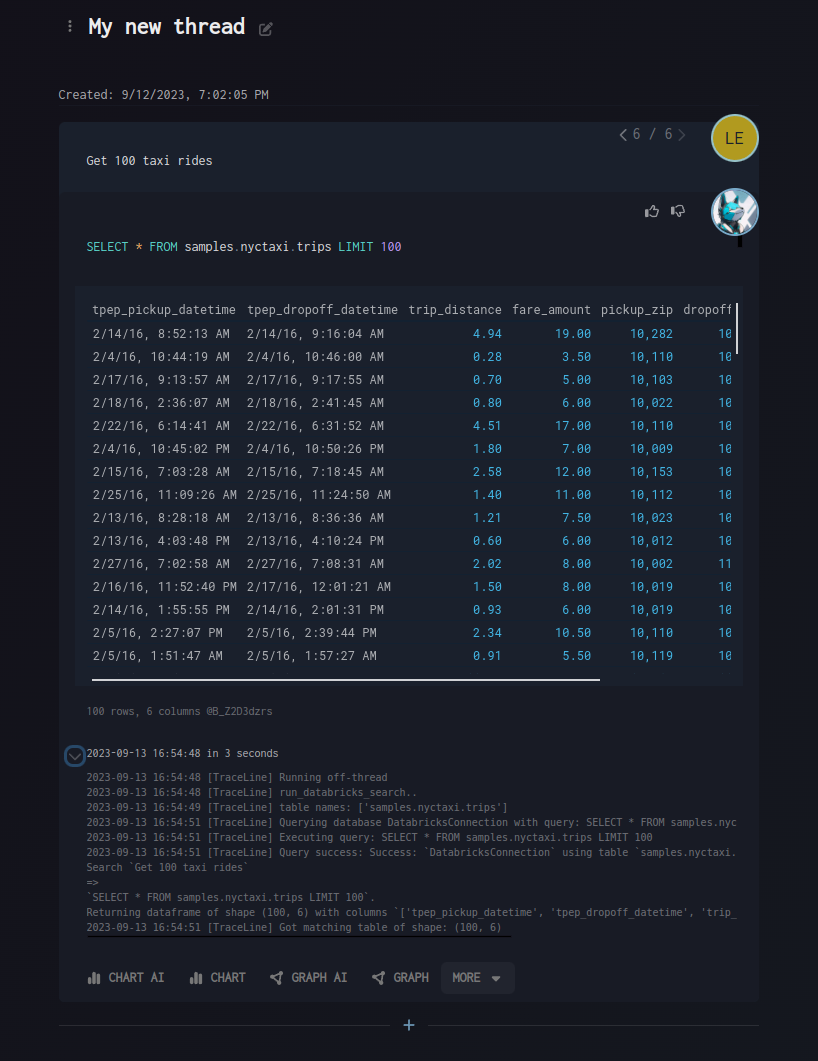Click the 'Executing query' log line

(x=369, y=837)
